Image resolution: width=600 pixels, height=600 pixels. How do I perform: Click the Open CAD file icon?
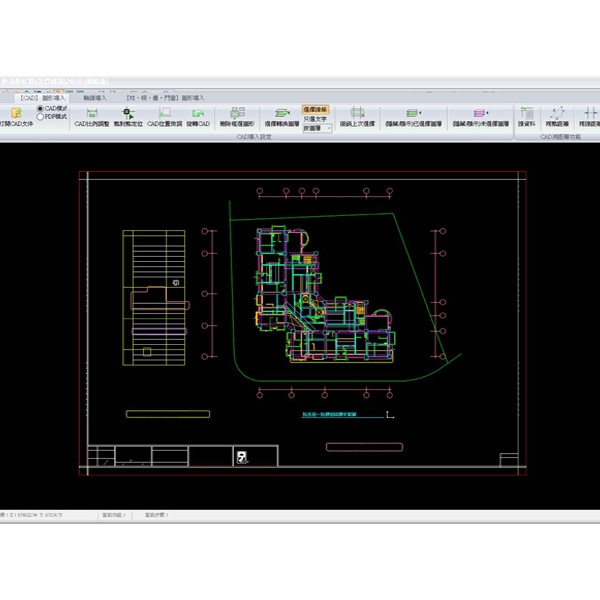pyautogui.click(x=16, y=113)
